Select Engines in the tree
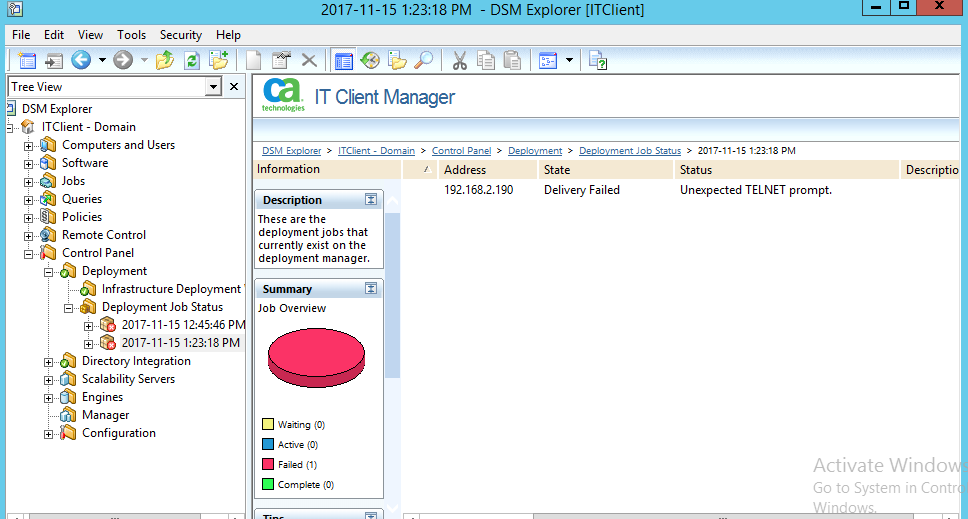968x519 pixels. (x=102, y=397)
